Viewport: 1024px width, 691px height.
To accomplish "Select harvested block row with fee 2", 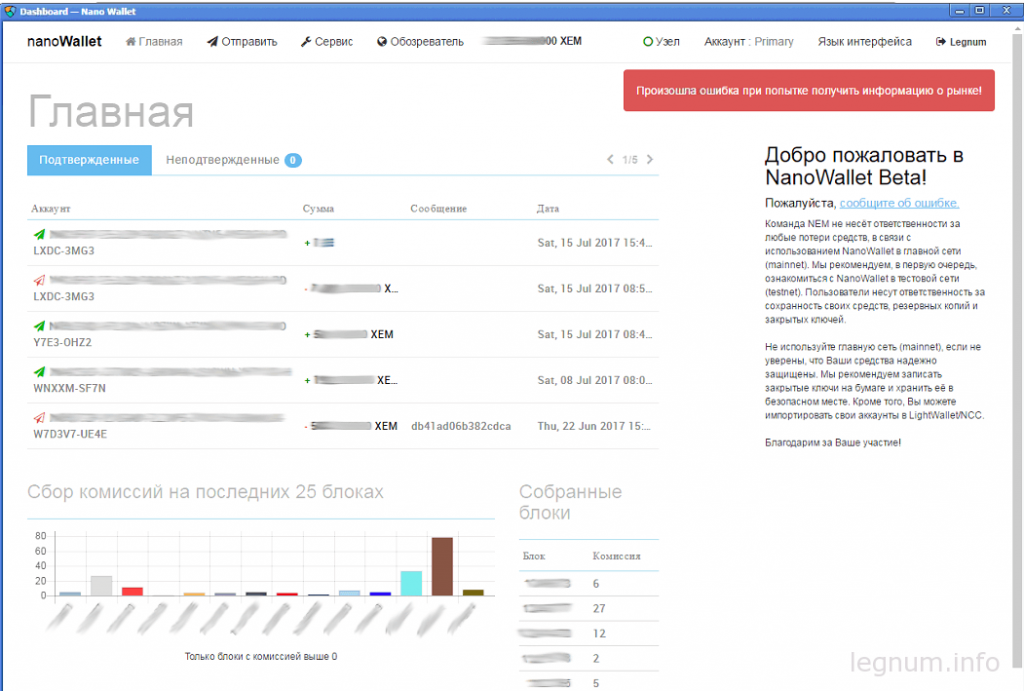I will coord(588,658).
